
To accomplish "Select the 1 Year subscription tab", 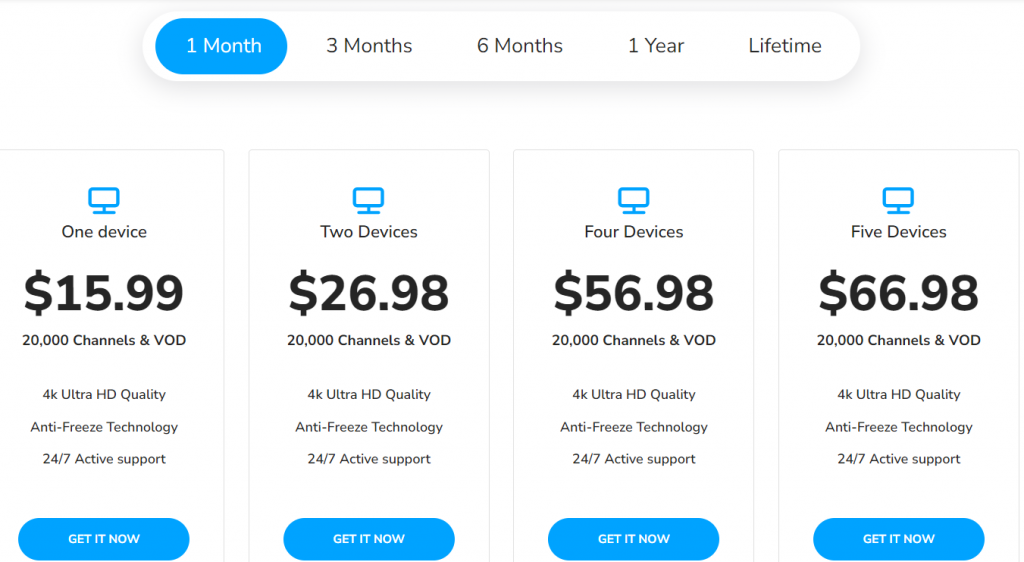I will tap(656, 46).
